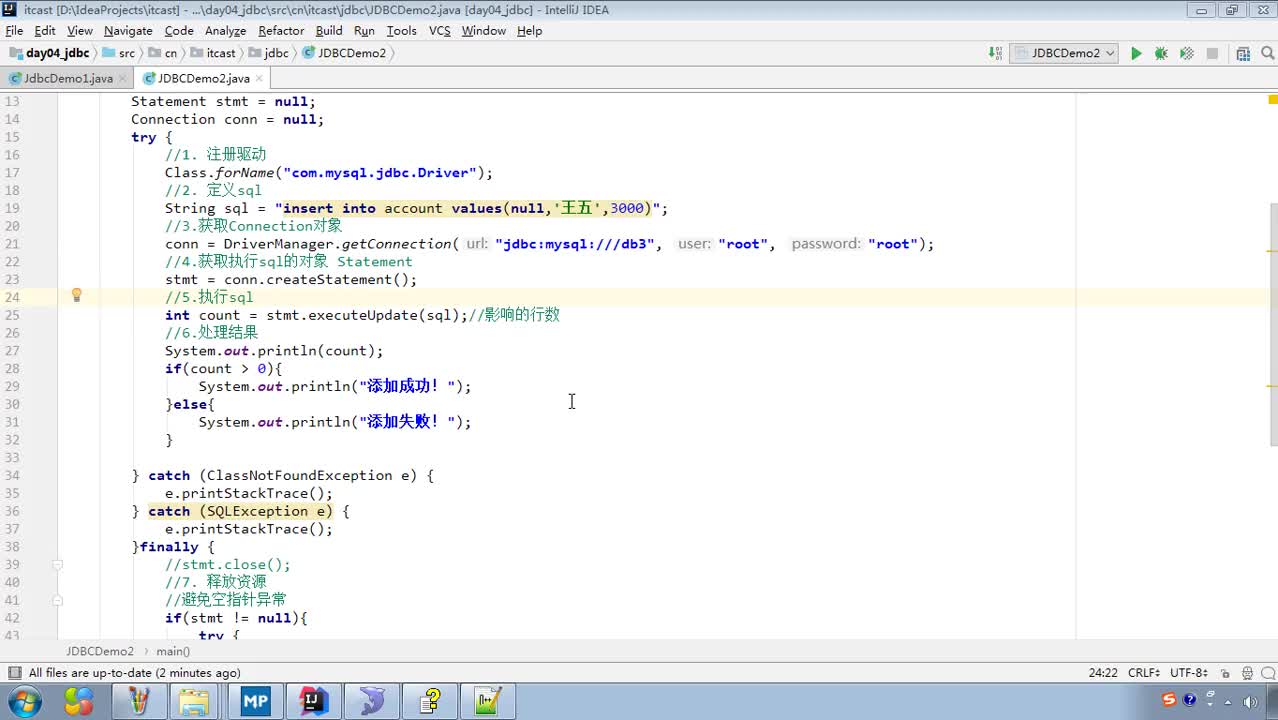
Task: Open the MP application on the taskbar
Action: tap(255, 701)
